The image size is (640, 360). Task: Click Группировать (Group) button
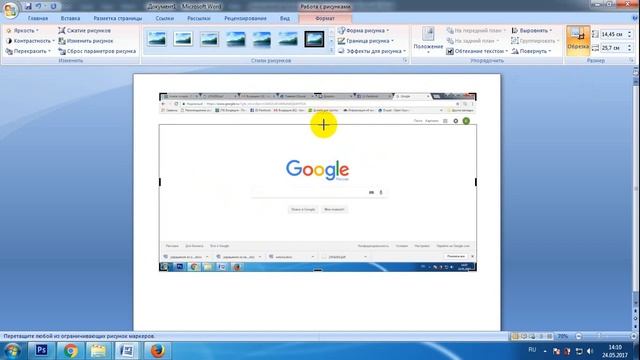tap(535, 41)
